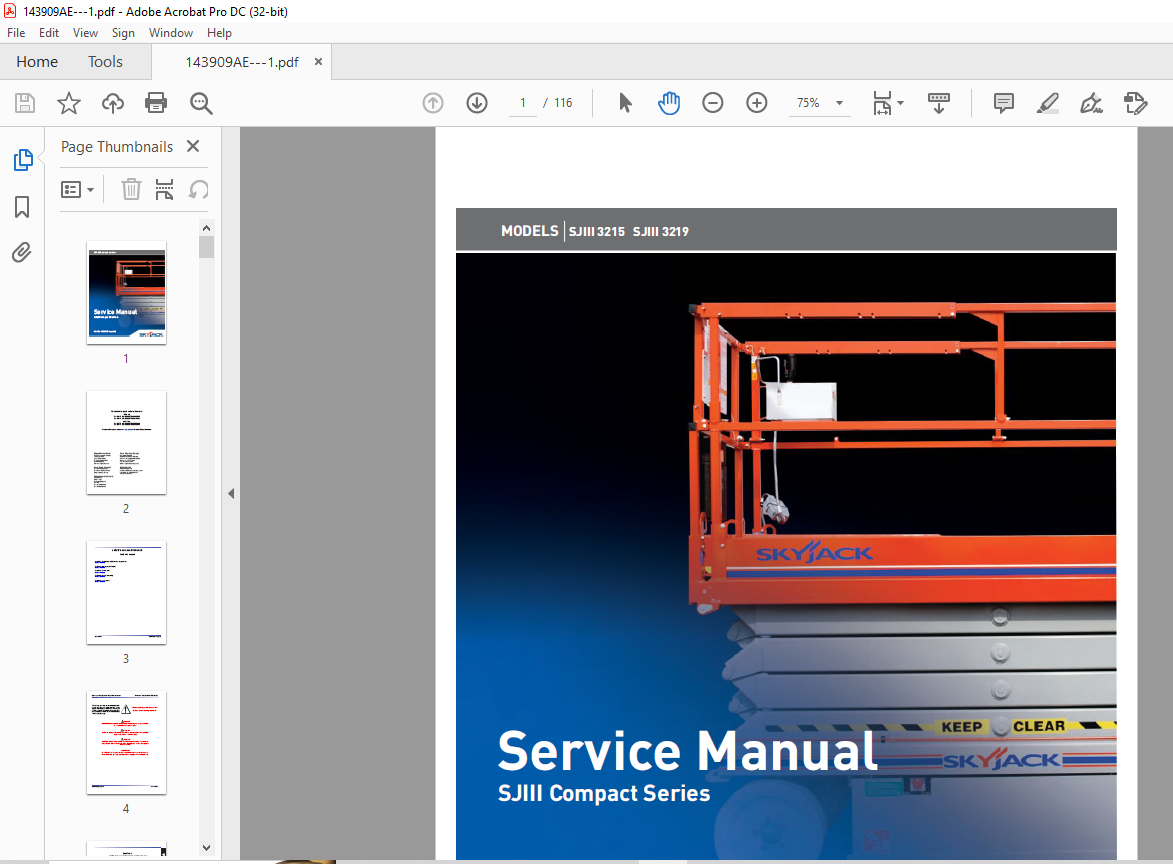Click the Service Manual title text

pyautogui.click(x=687, y=750)
